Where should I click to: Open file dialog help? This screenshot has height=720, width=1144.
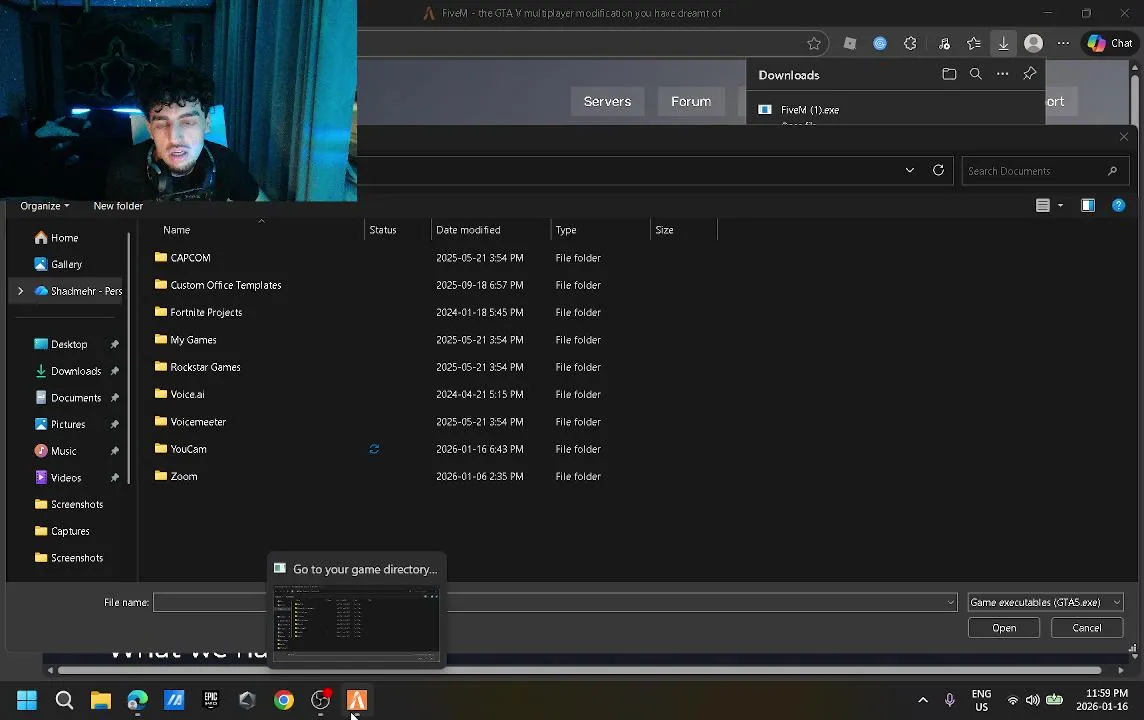pos(1118,206)
